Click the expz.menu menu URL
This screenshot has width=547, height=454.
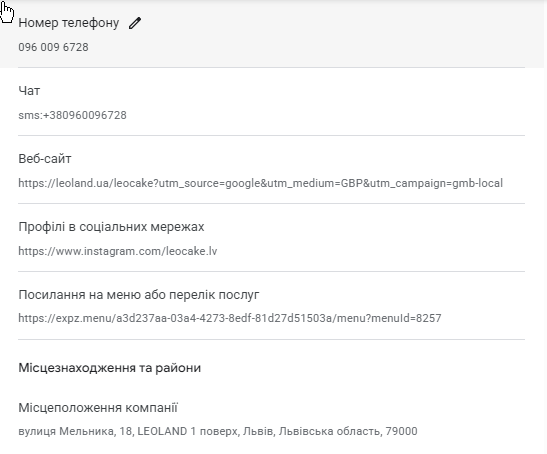[230, 318]
